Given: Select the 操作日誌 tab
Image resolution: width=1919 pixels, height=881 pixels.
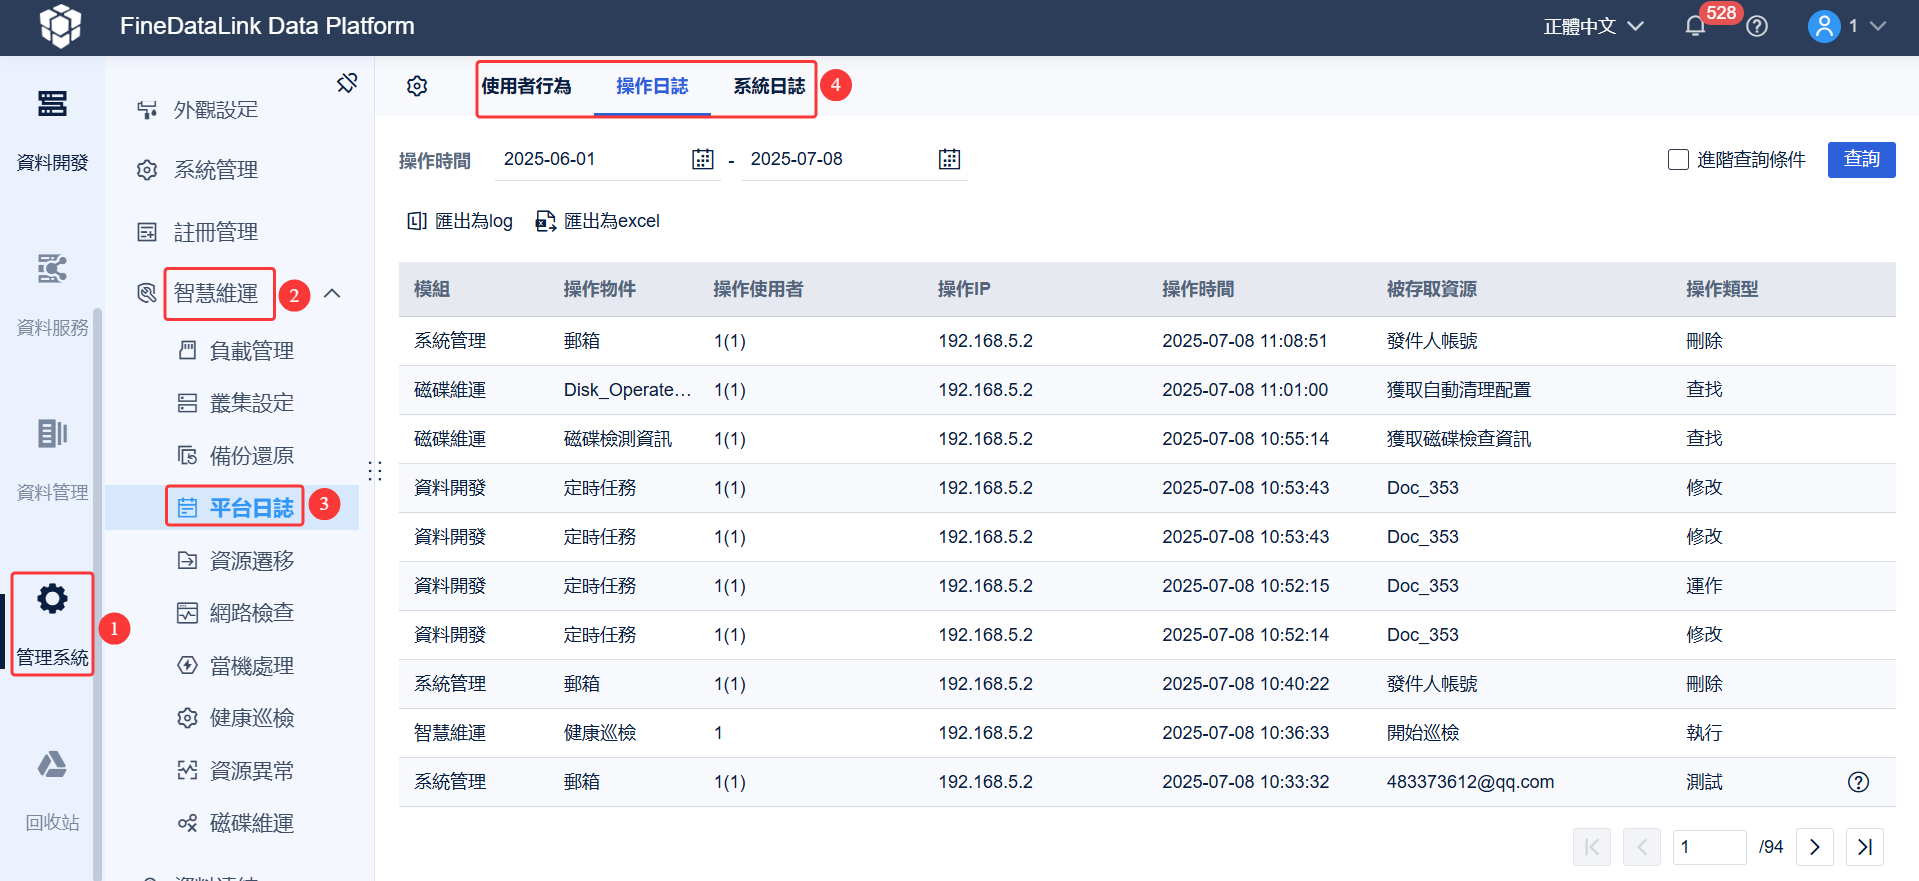Looking at the screenshot, I should (x=652, y=86).
